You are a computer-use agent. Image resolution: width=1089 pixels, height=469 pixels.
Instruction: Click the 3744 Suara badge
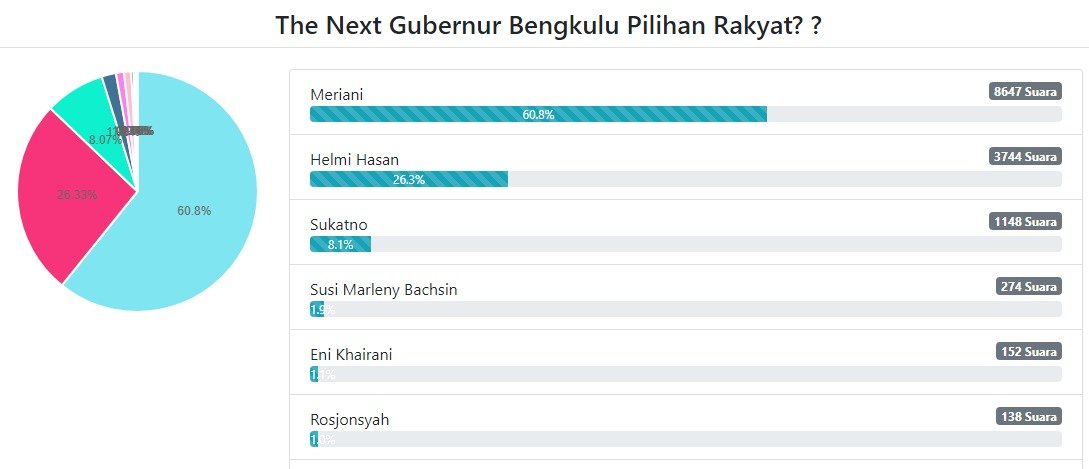pyautogui.click(x=1025, y=156)
